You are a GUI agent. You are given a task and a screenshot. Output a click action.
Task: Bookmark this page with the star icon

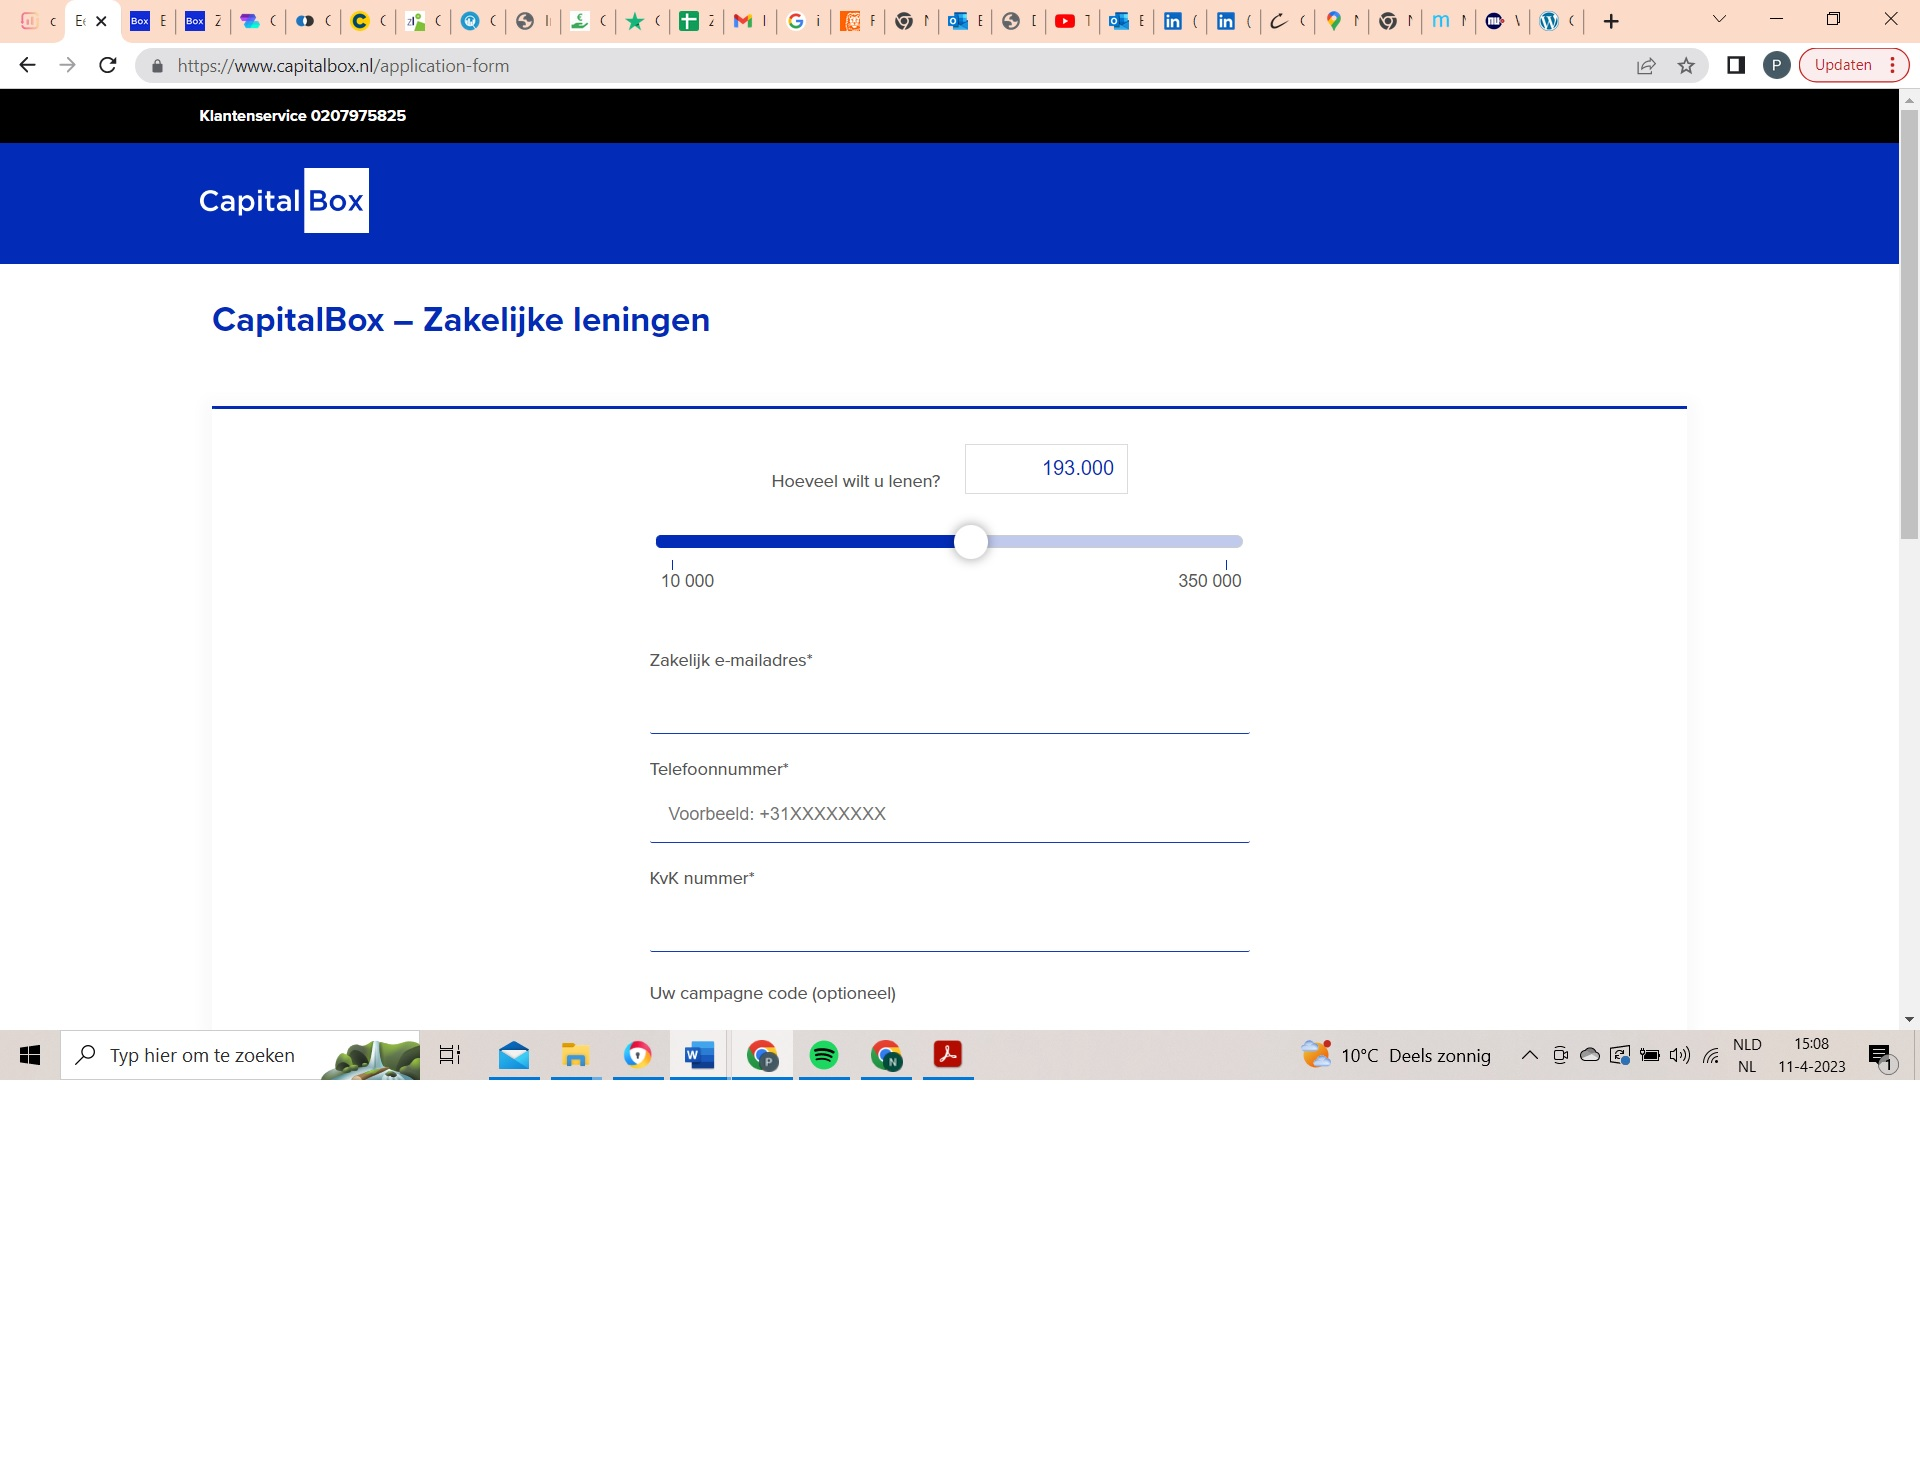pyautogui.click(x=1687, y=66)
